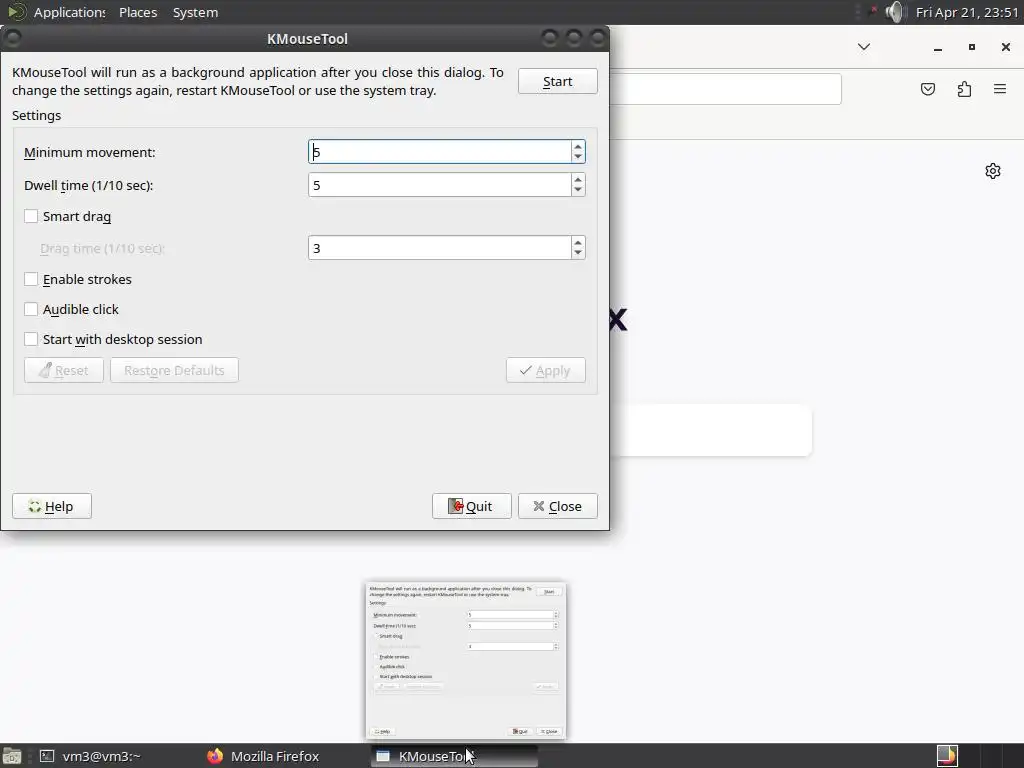Quit KMouseTool using the Quit button
The width and height of the screenshot is (1024, 768).
(472, 506)
